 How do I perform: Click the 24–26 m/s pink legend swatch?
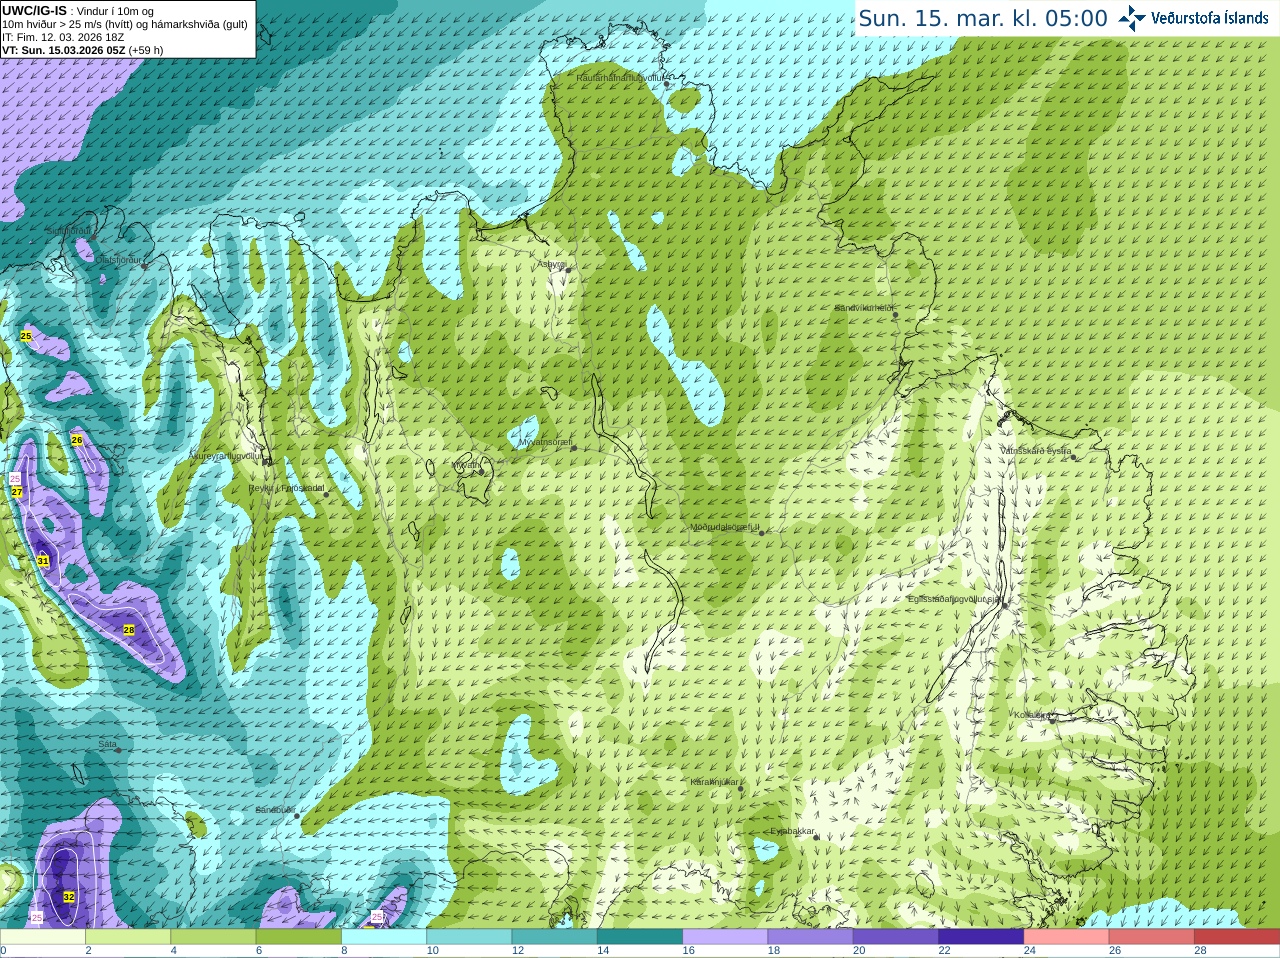coord(1066,937)
